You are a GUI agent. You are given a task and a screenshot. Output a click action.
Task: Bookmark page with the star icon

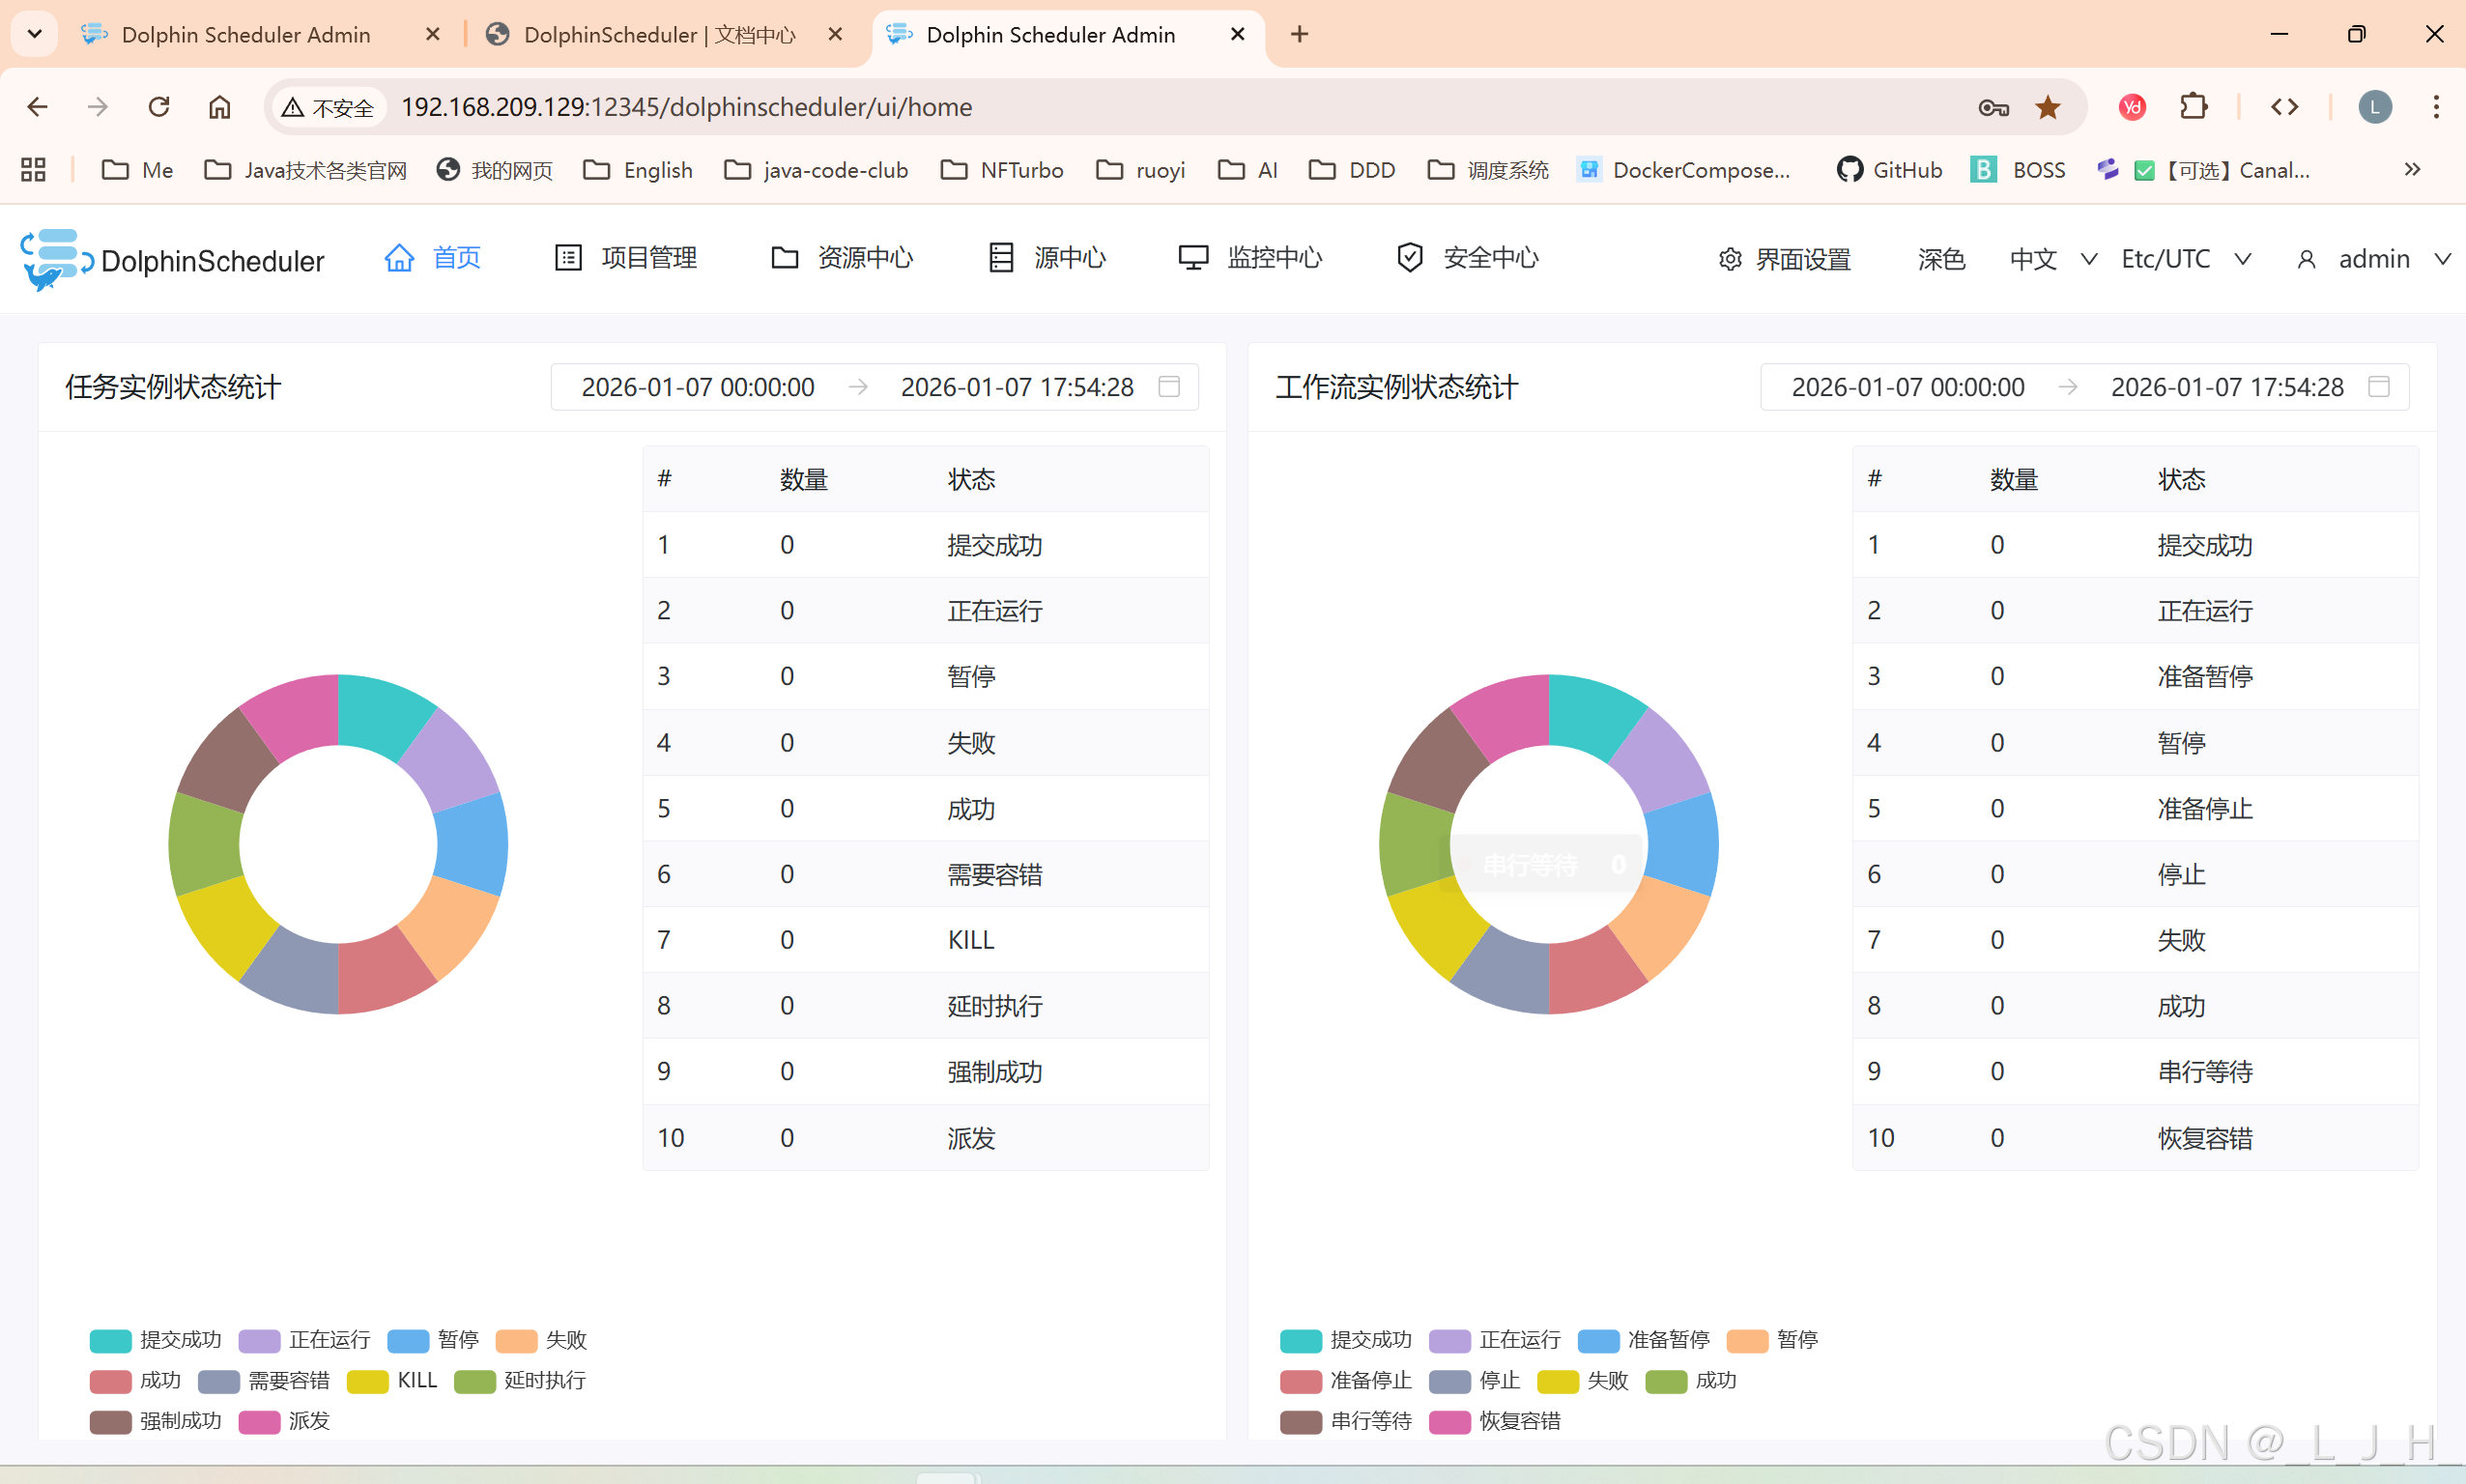(x=2047, y=107)
